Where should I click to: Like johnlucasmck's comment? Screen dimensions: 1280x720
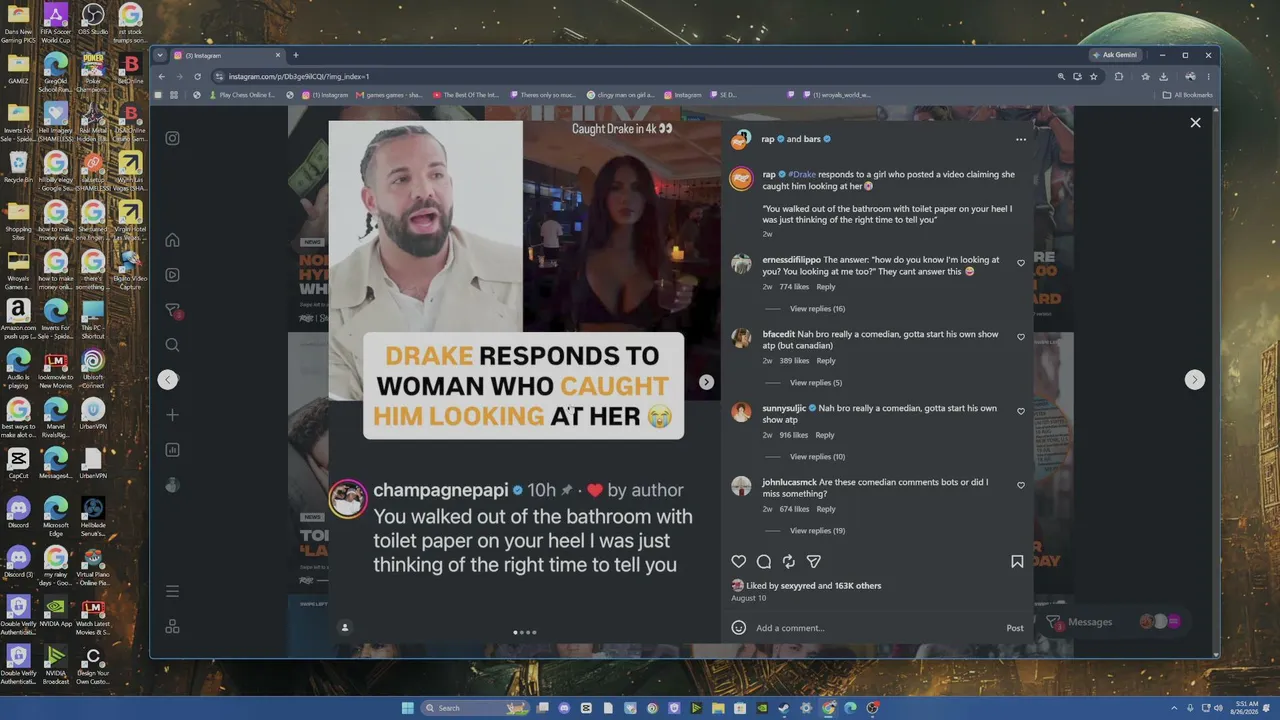(1021, 485)
